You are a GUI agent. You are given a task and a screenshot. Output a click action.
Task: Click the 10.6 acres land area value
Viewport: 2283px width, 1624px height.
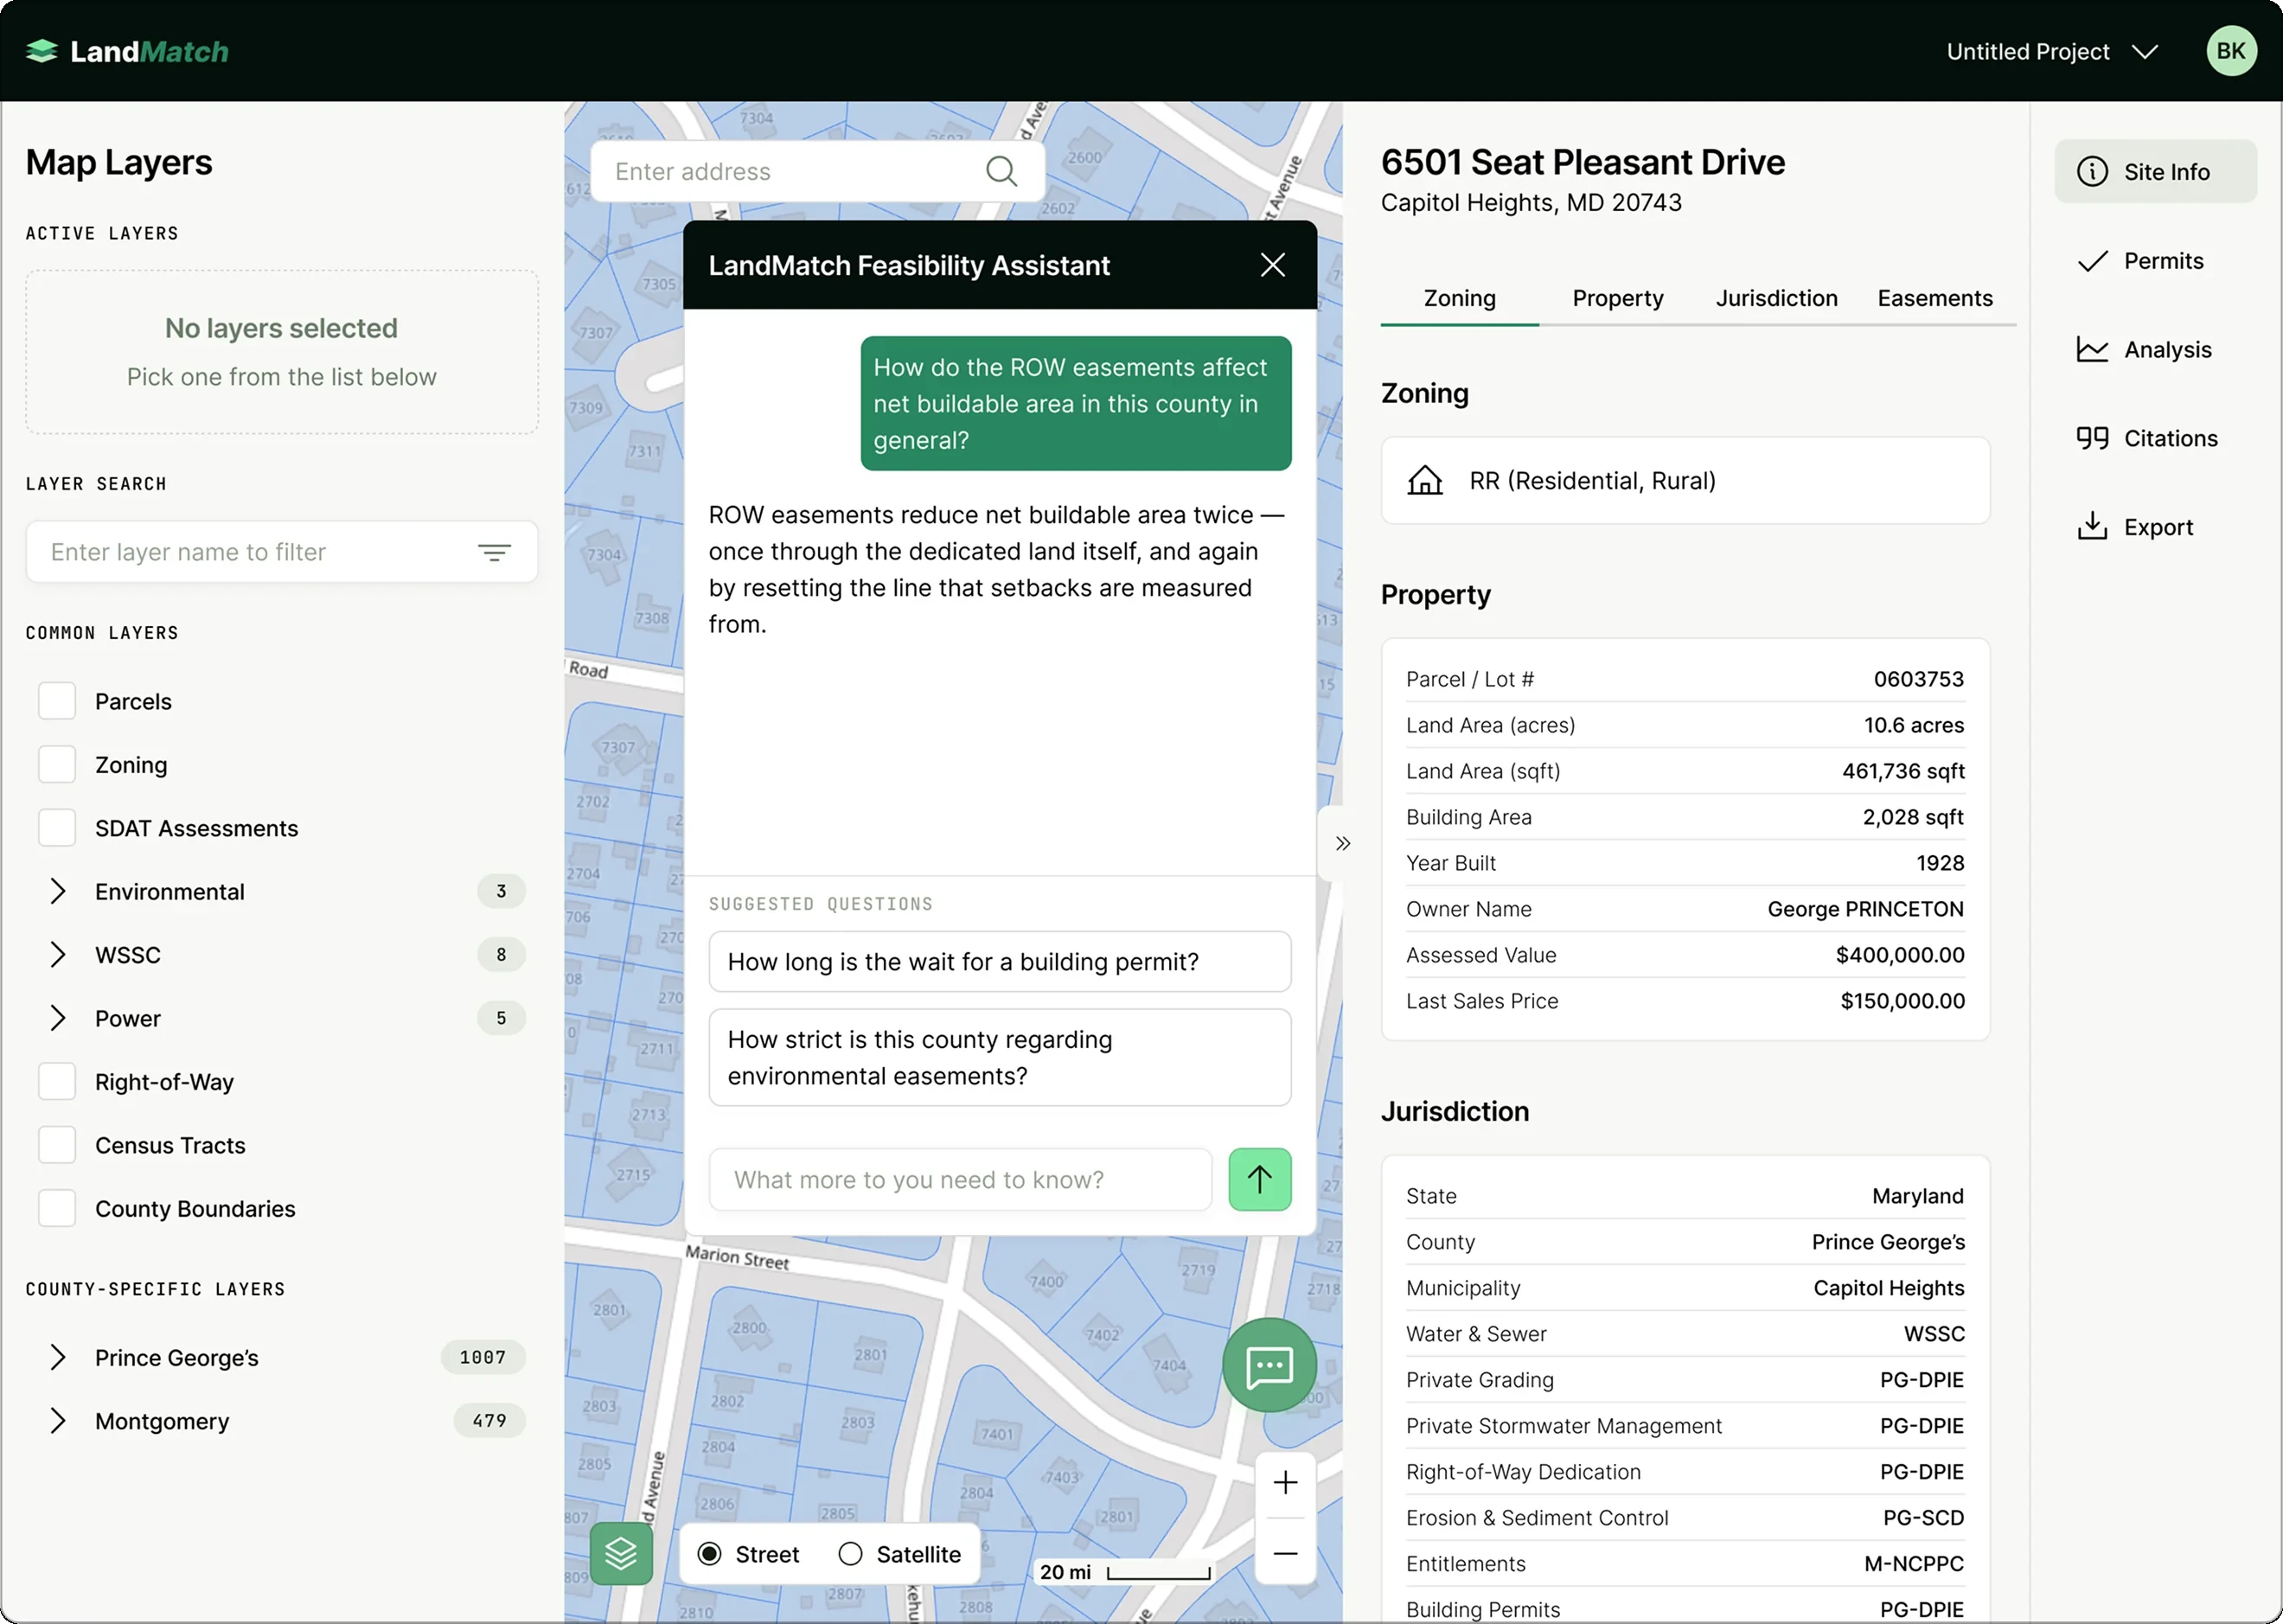1913,725
